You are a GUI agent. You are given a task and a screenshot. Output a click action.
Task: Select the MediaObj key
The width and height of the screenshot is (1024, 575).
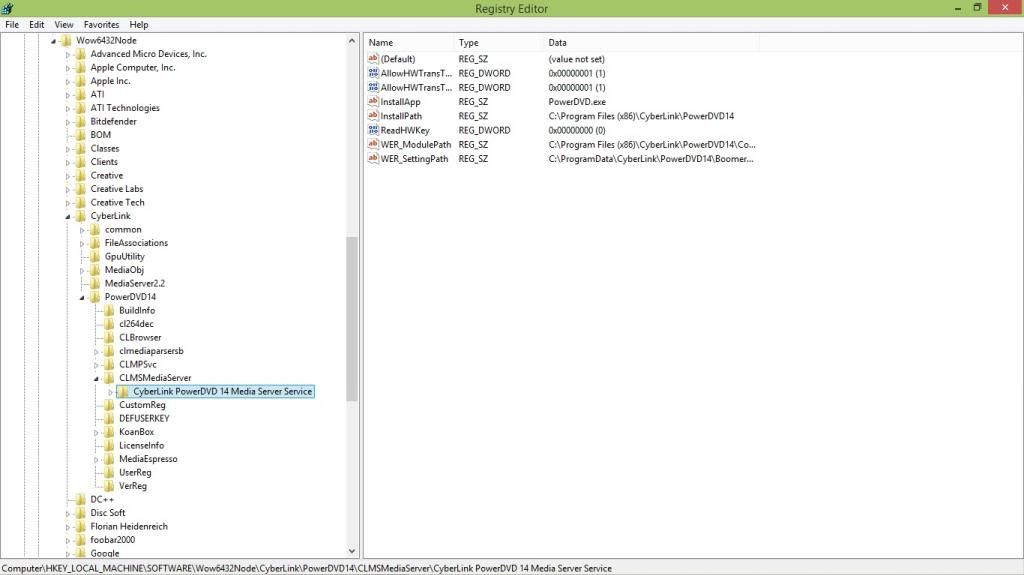pos(124,270)
